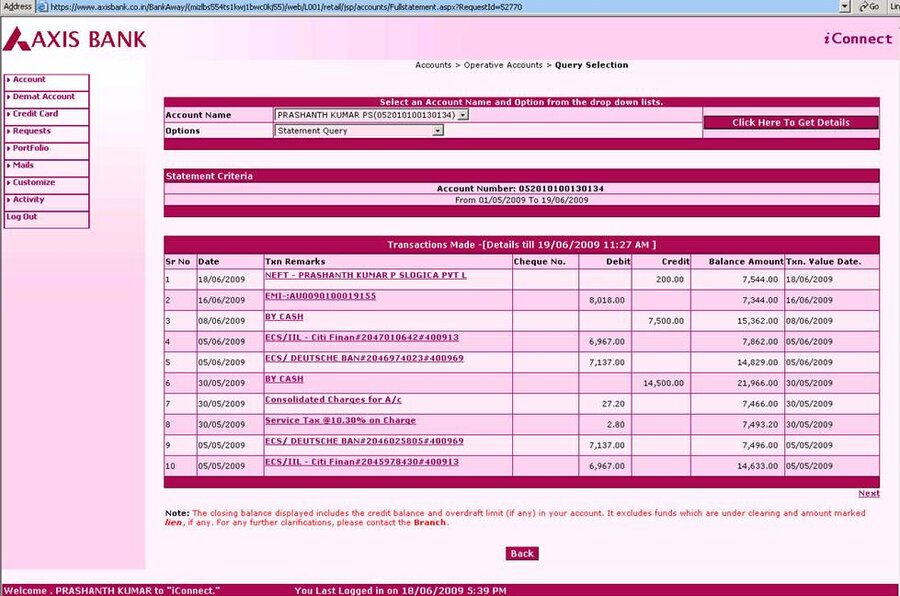View EMI AU0090100019155 transaction details
Image resolution: width=900 pixels, height=596 pixels.
(x=320, y=296)
